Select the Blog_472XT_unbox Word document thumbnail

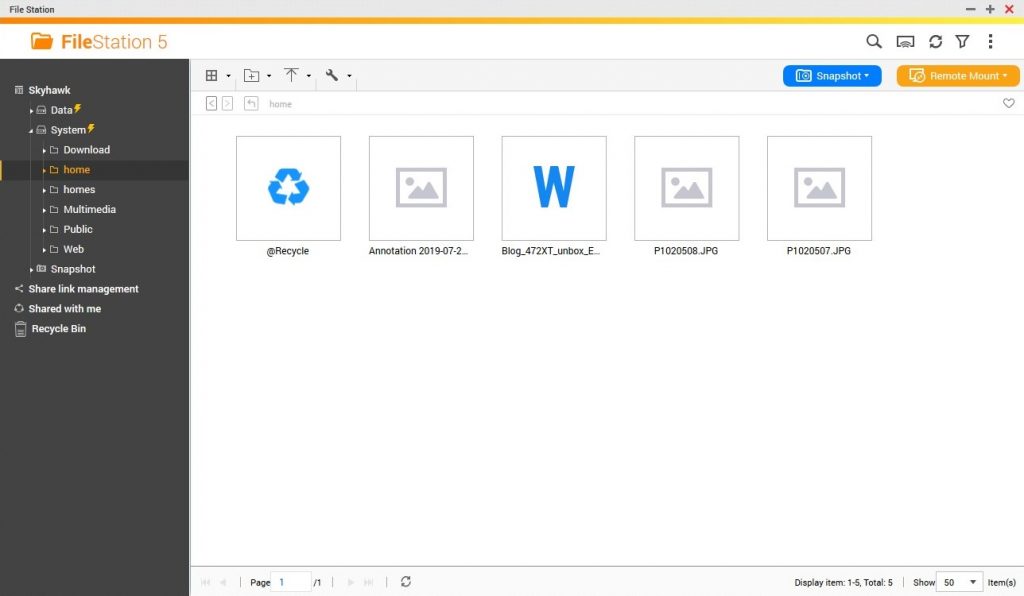pos(554,188)
